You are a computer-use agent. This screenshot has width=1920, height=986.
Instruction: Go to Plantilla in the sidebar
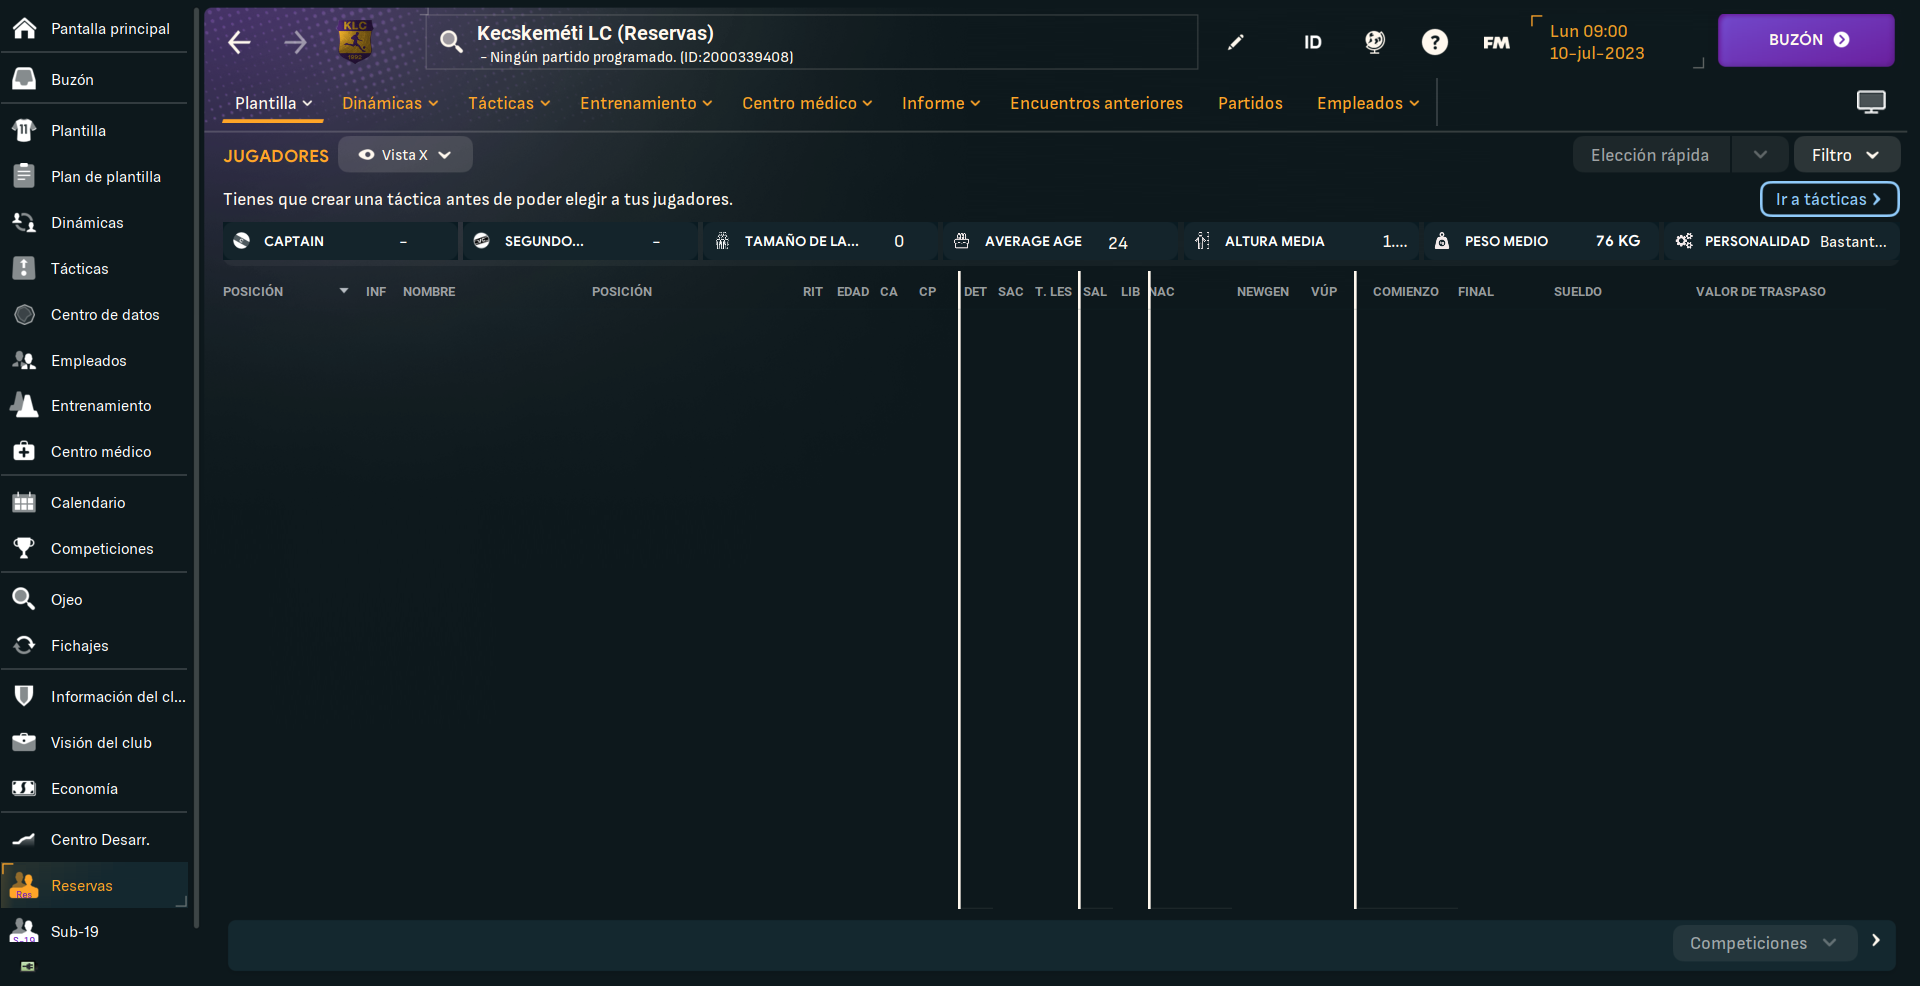94,130
